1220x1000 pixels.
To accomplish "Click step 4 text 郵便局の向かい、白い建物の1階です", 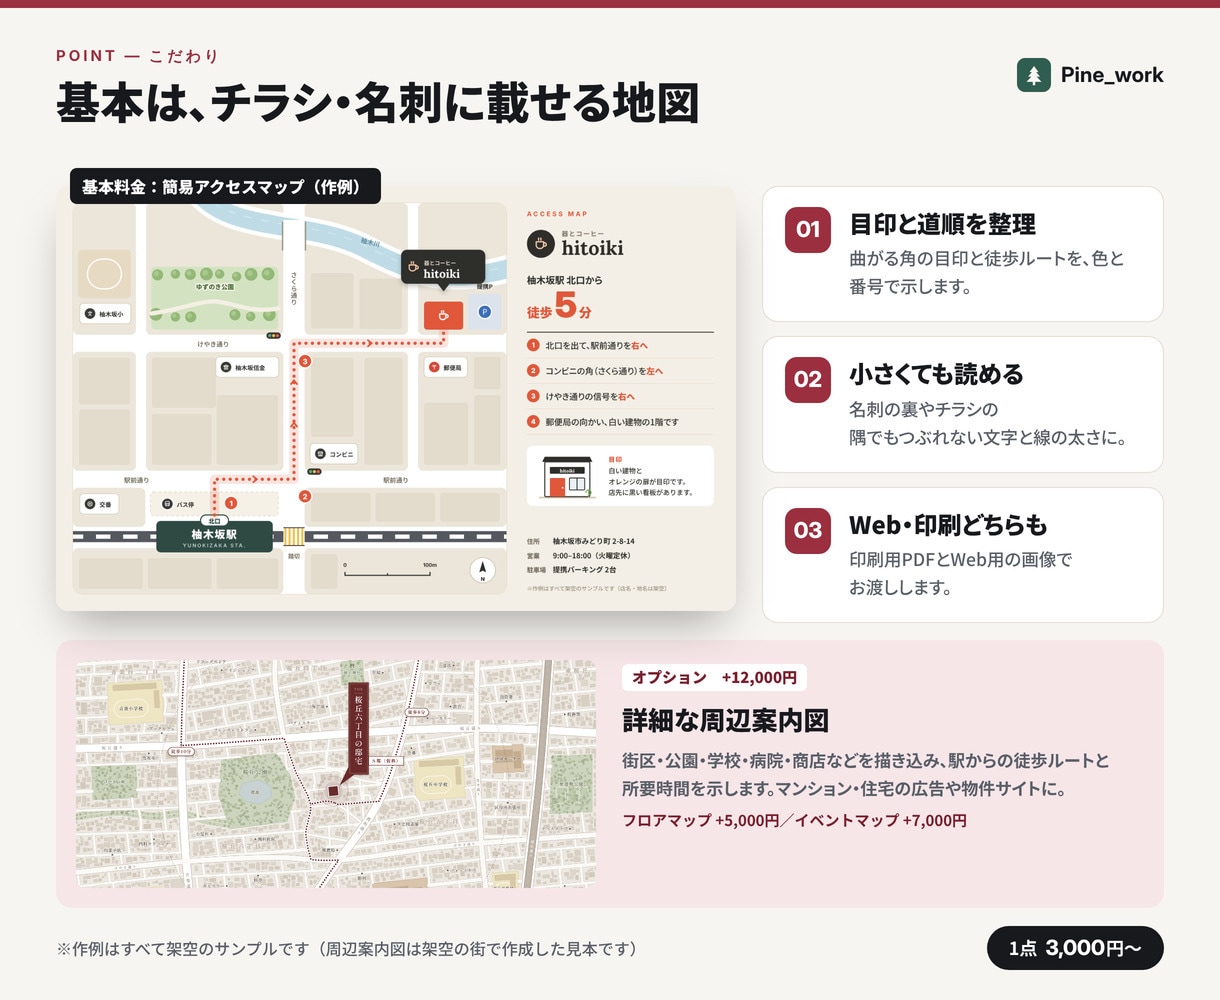I will coord(612,422).
